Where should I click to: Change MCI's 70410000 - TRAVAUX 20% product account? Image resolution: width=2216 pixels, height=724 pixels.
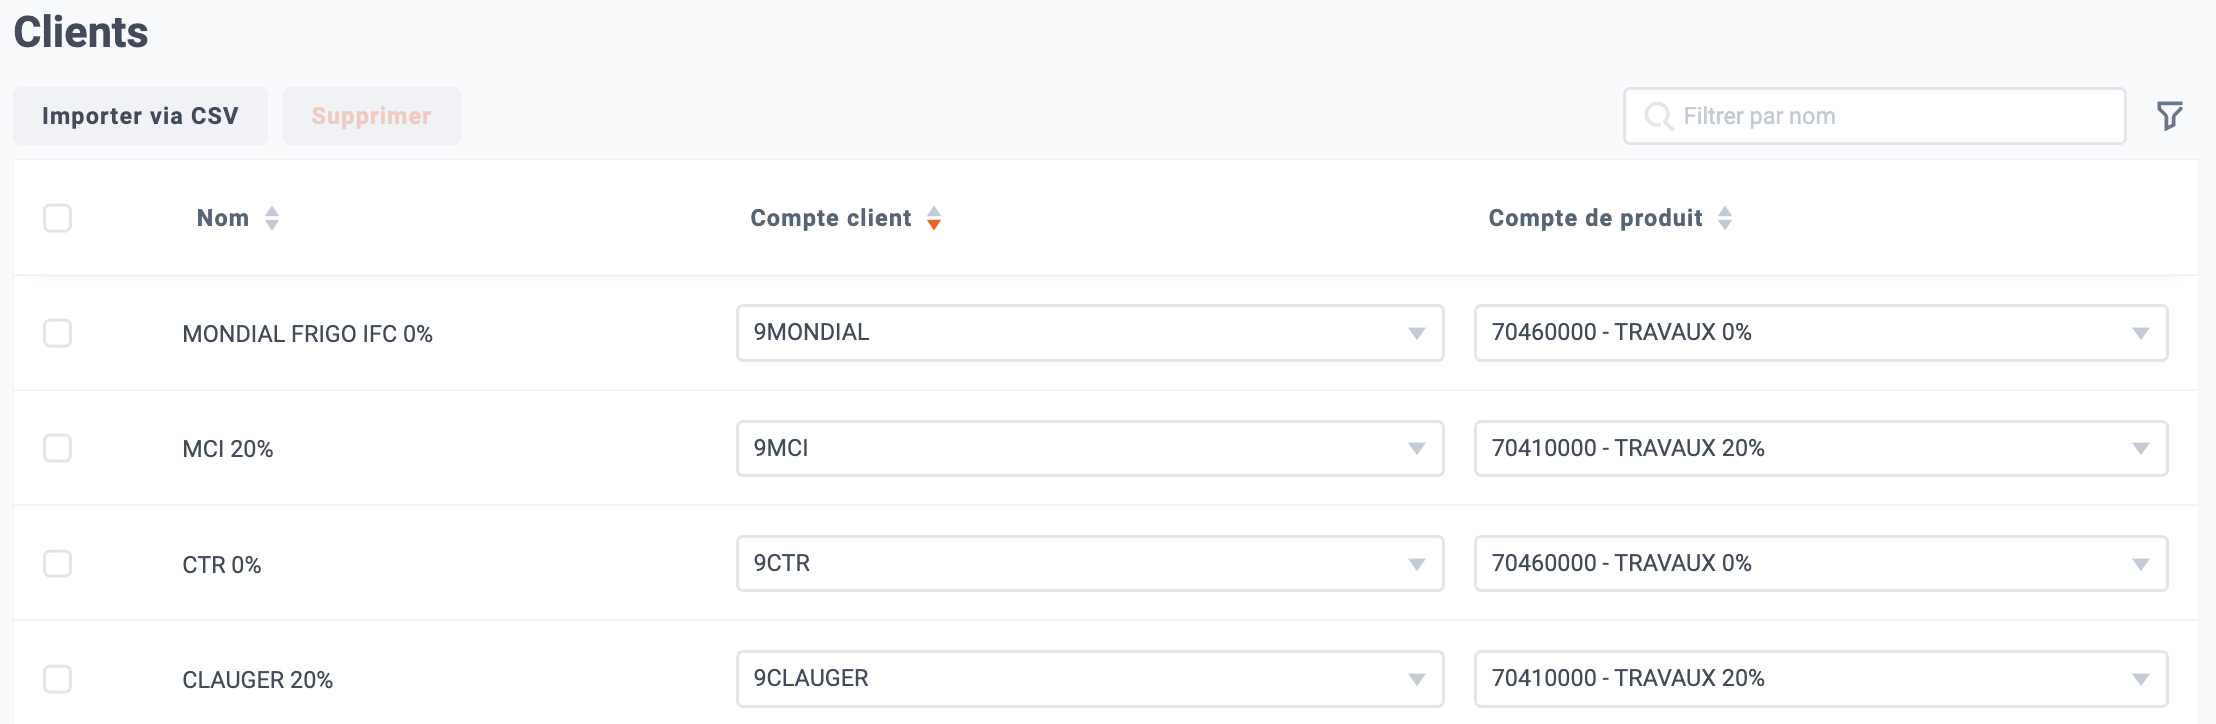1821,448
